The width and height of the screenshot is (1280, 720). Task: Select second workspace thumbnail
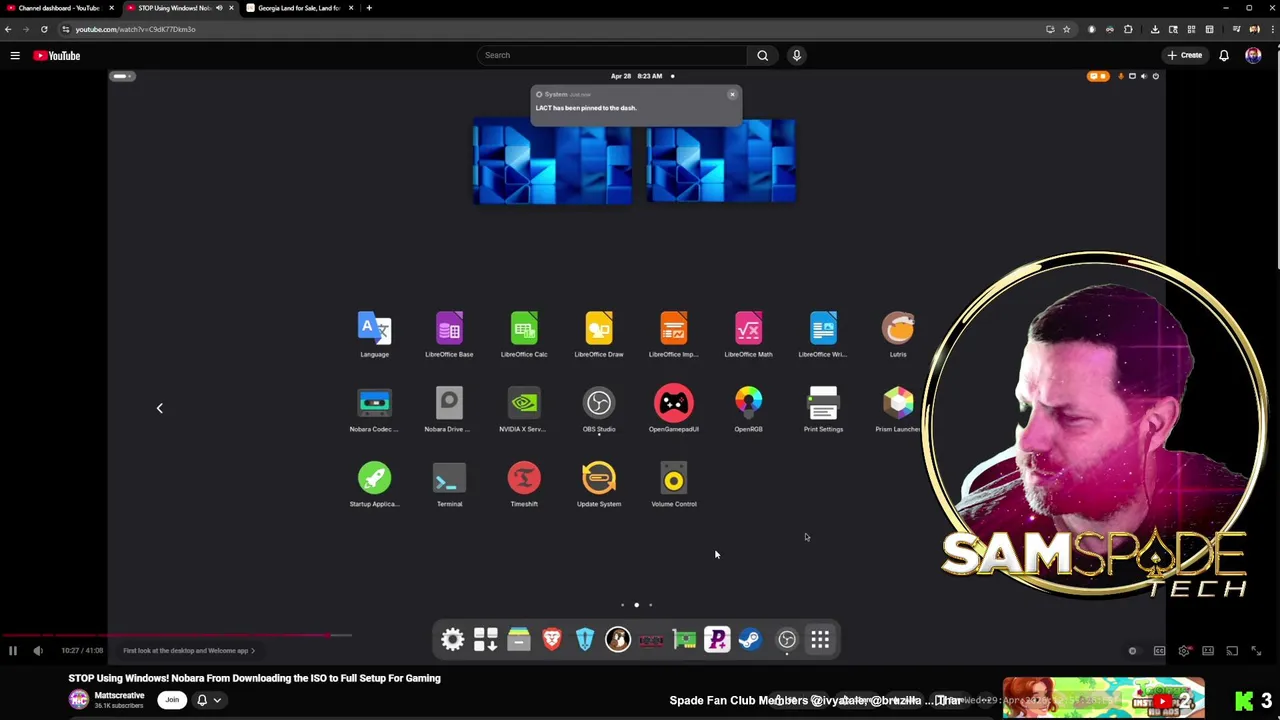coord(721,161)
